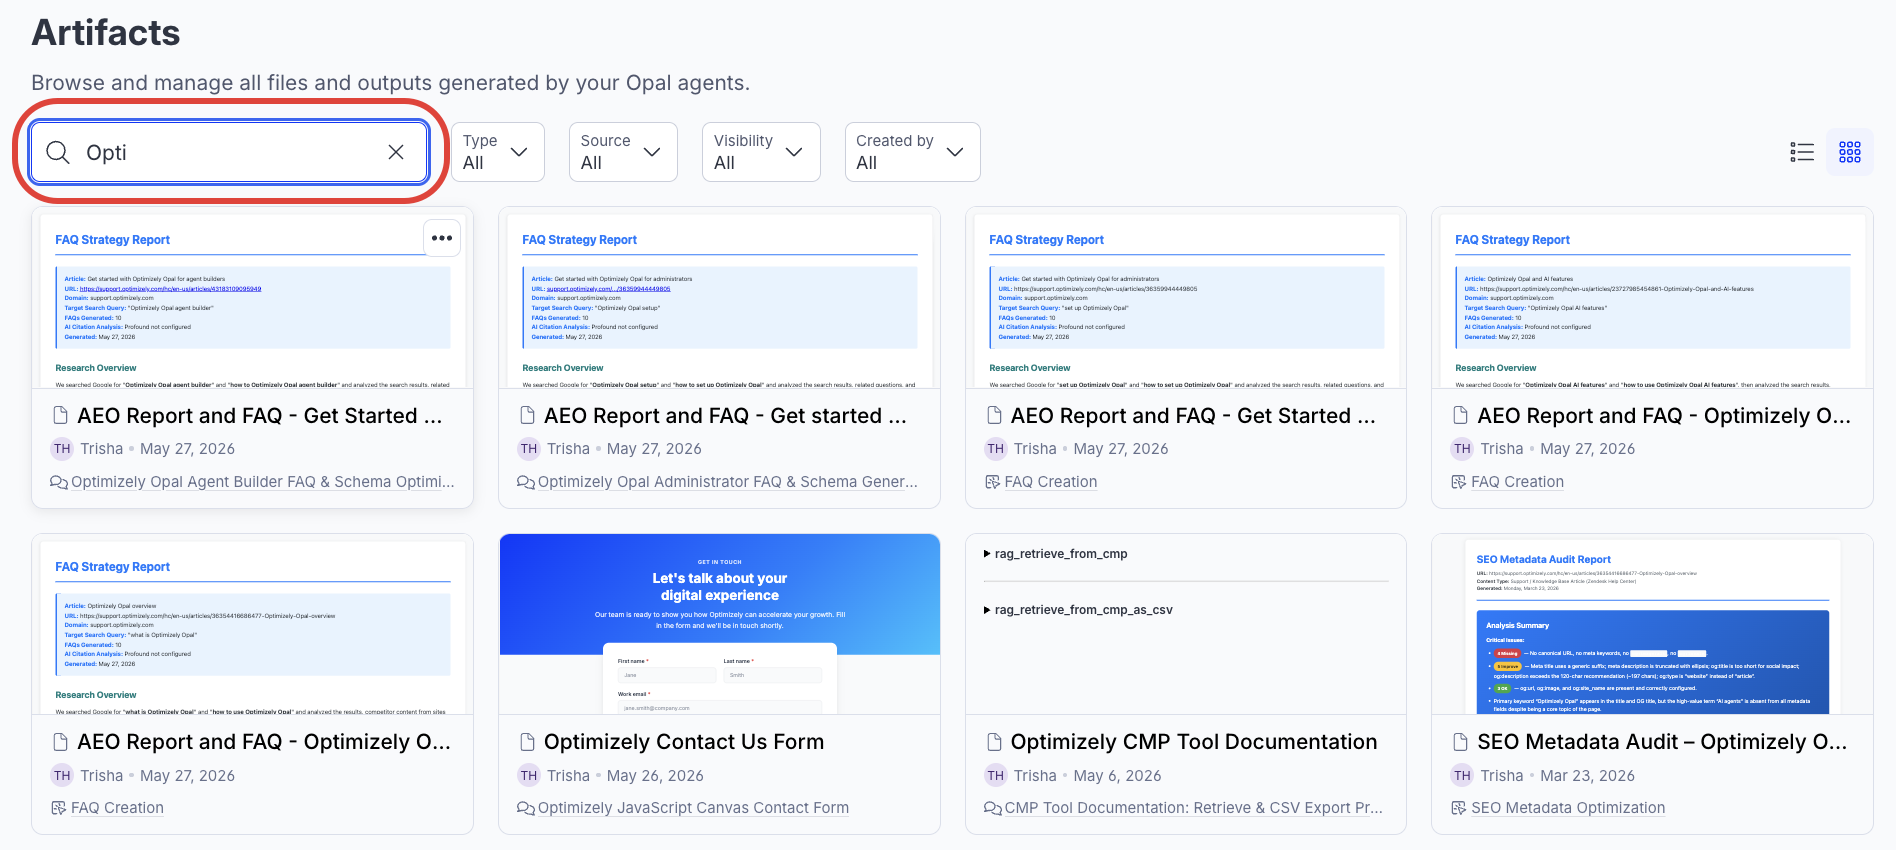Open the Created by filter dropdown
The width and height of the screenshot is (1896, 850).
[912, 152]
